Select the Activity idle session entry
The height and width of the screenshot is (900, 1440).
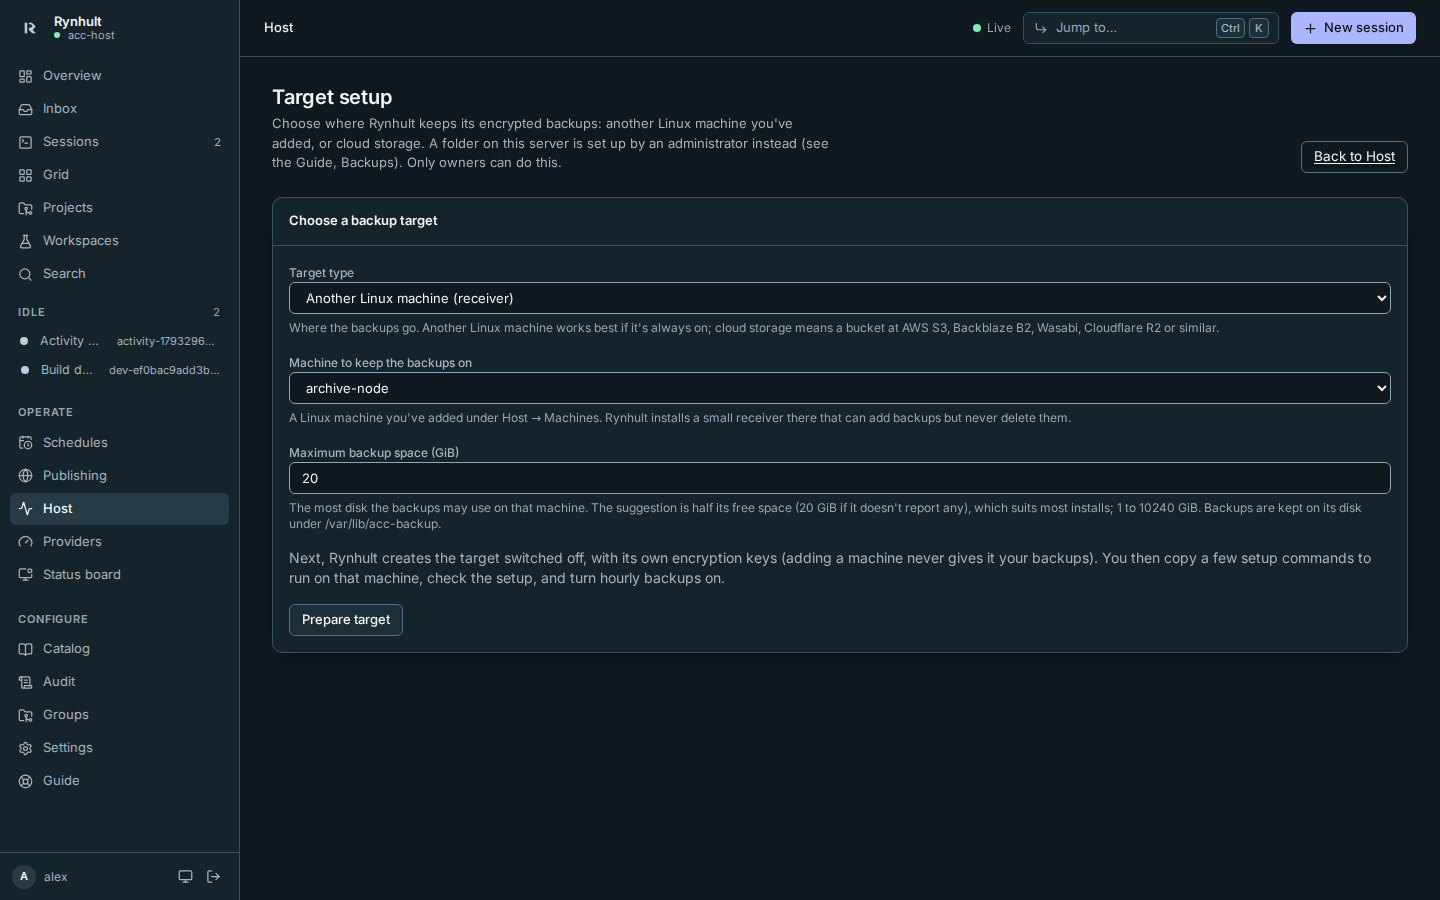pyautogui.click(x=119, y=341)
